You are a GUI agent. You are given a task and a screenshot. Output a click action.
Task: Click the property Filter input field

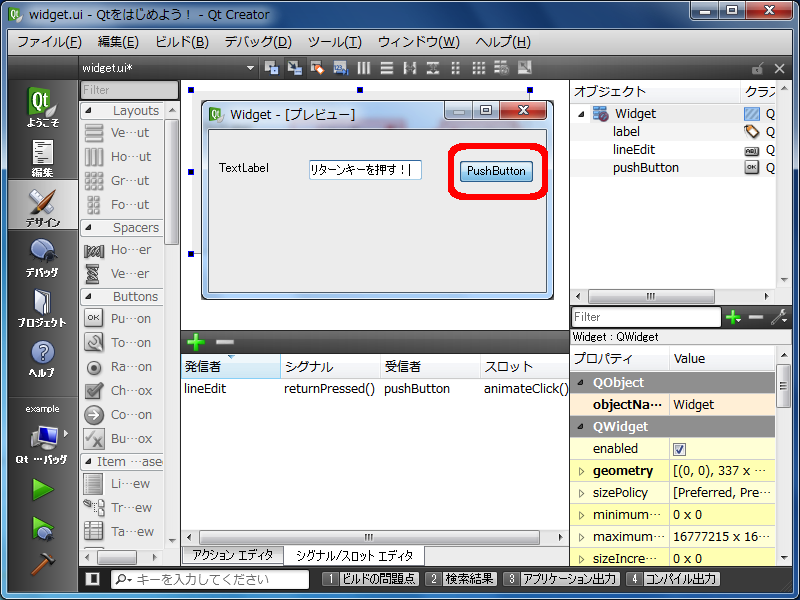click(x=645, y=317)
